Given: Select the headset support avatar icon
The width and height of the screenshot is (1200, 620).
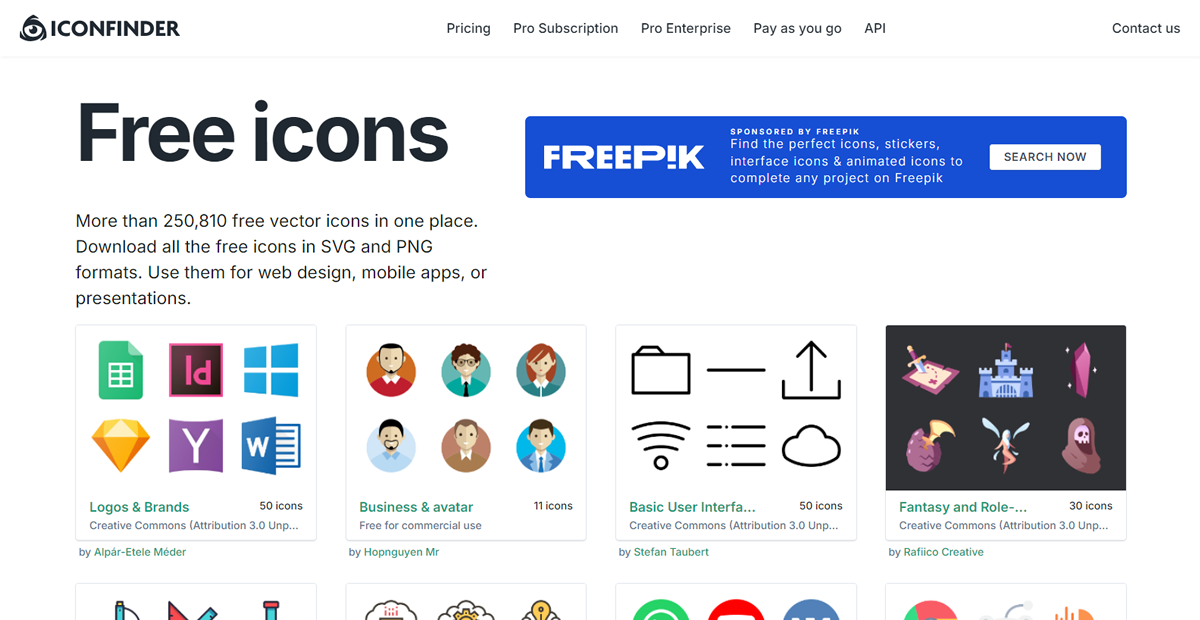Looking at the screenshot, I should click(391, 370).
